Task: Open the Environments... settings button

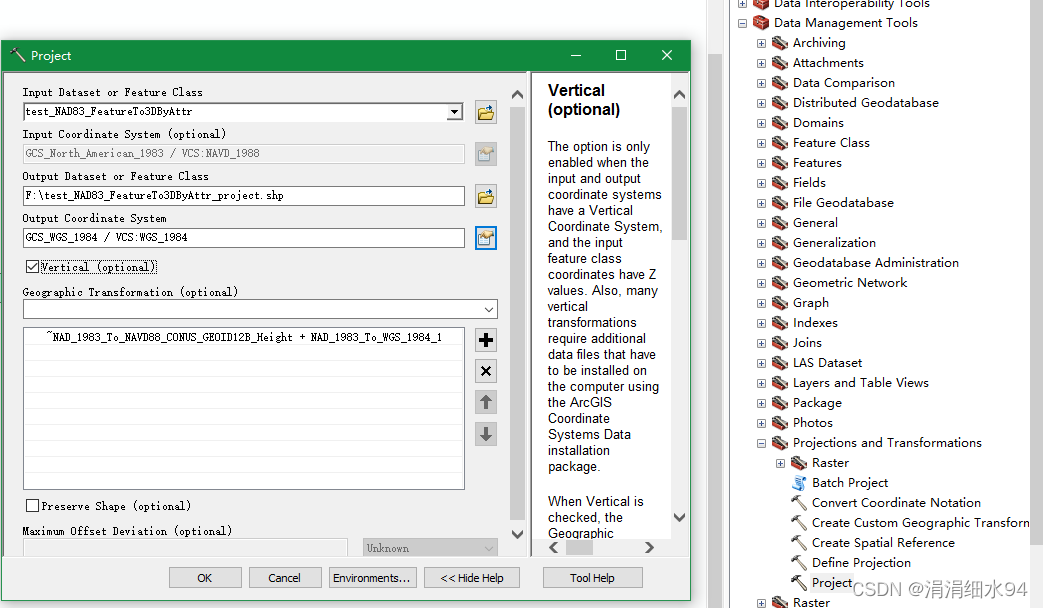Action: [372, 577]
